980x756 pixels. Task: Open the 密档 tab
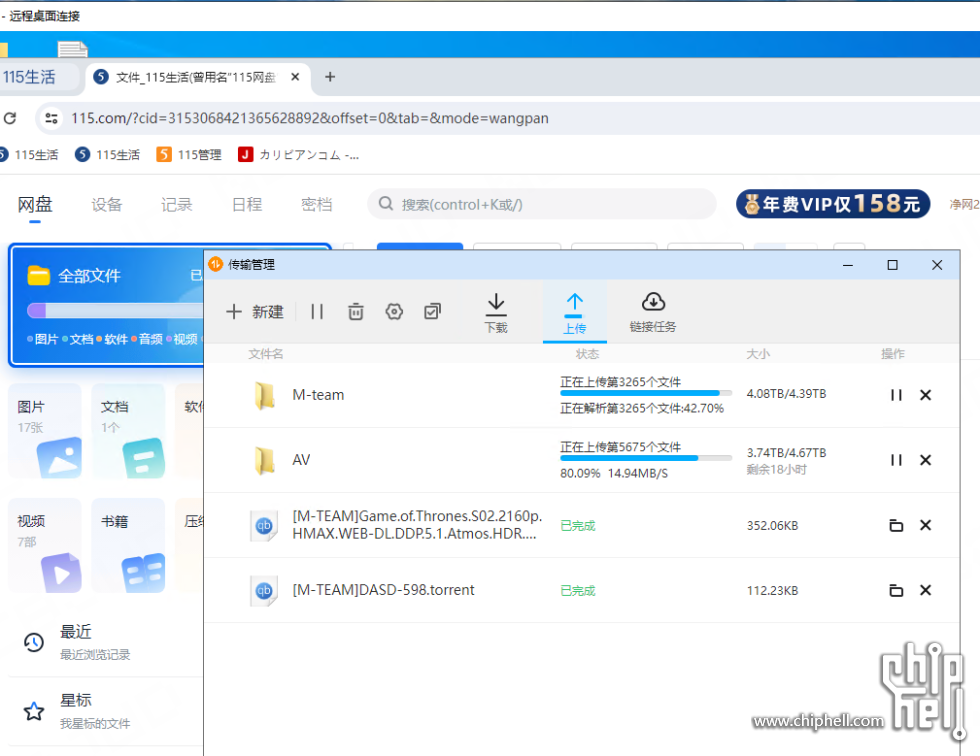(316, 204)
